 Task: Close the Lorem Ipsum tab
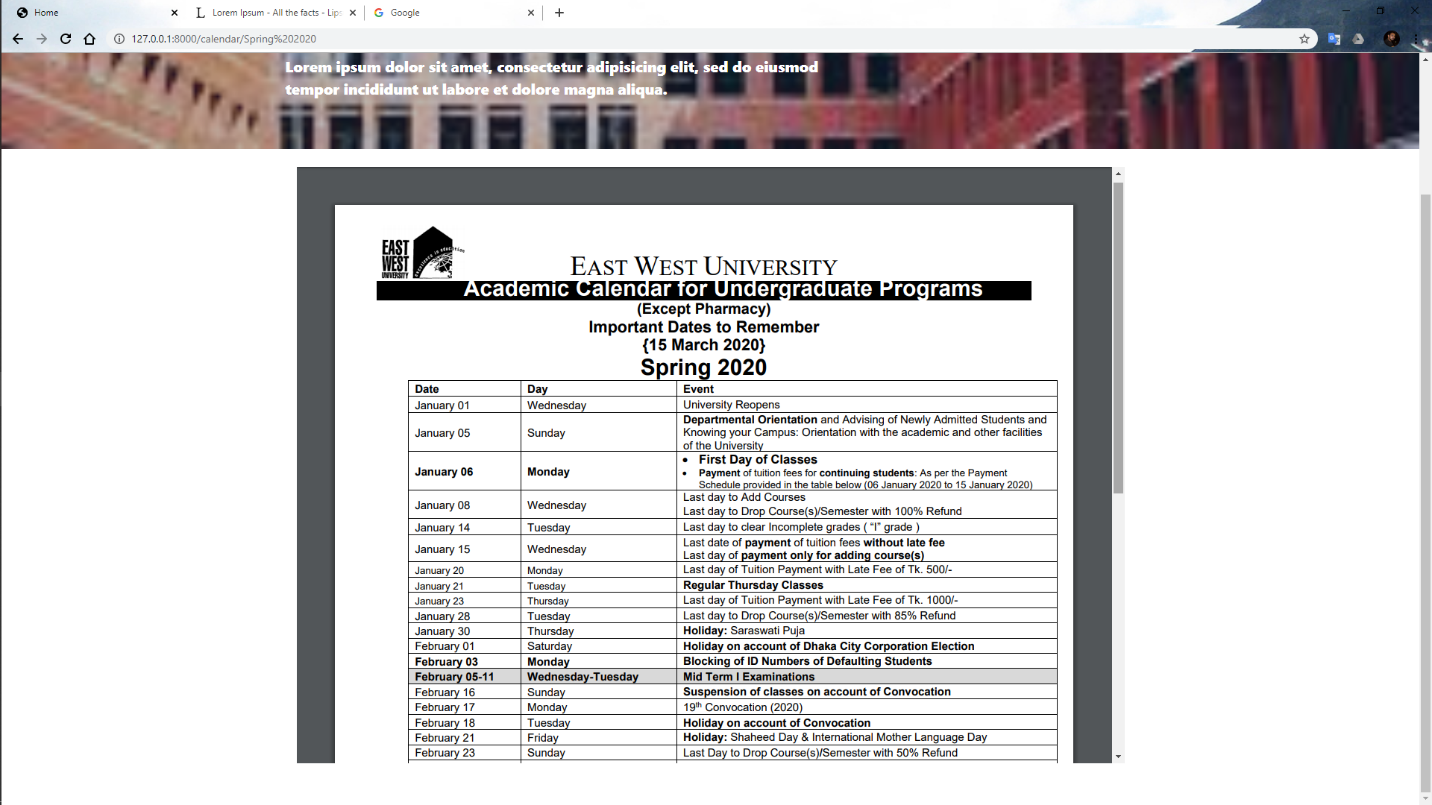(352, 13)
